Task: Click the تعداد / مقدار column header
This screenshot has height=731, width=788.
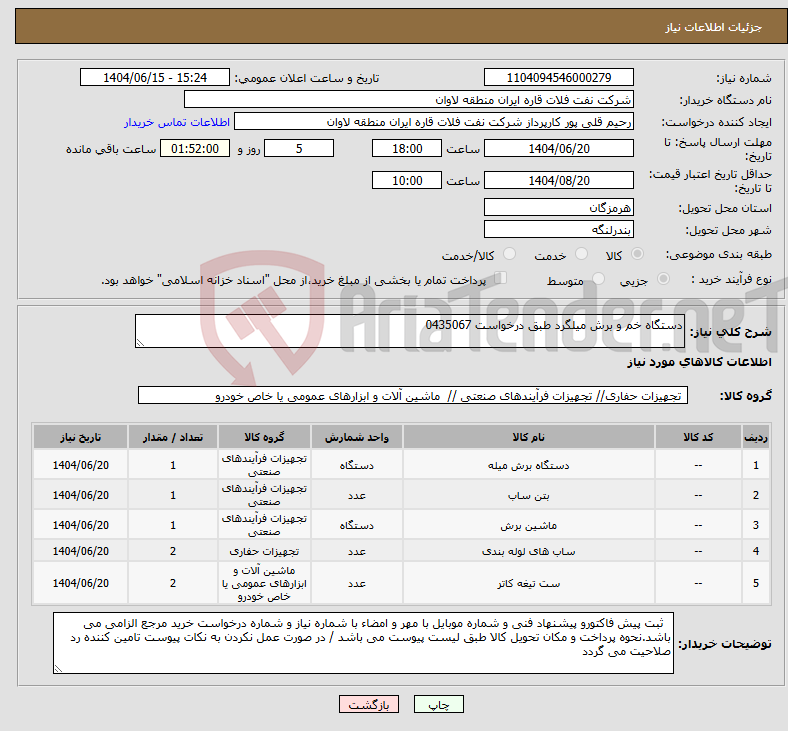Action: [x=173, y=437]
